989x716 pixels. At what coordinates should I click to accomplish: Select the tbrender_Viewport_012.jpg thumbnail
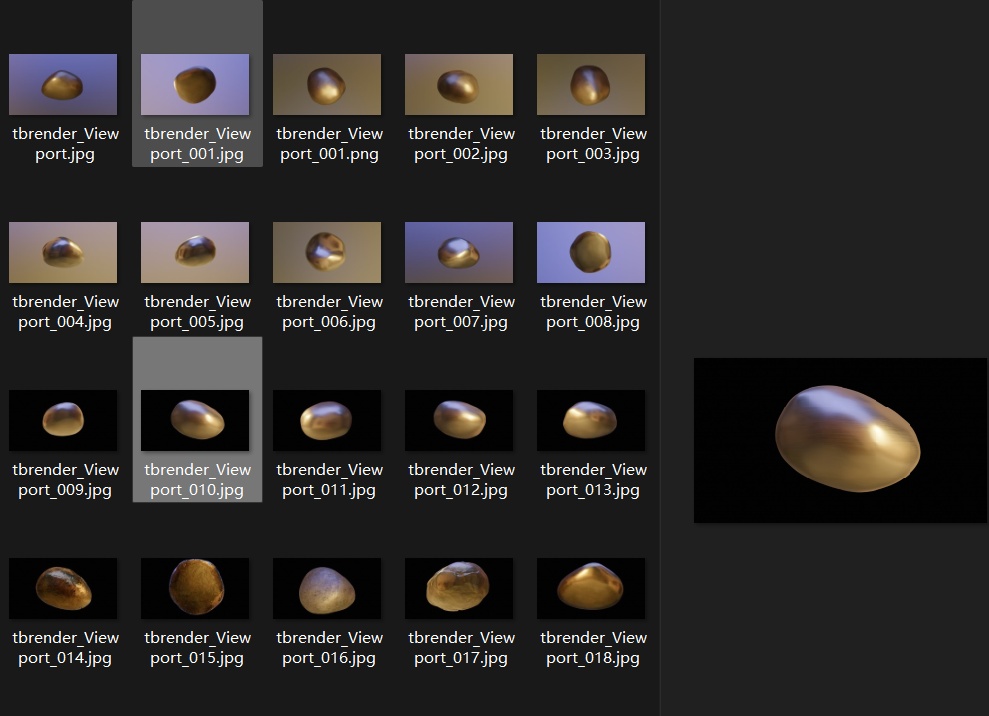(459, 420)
